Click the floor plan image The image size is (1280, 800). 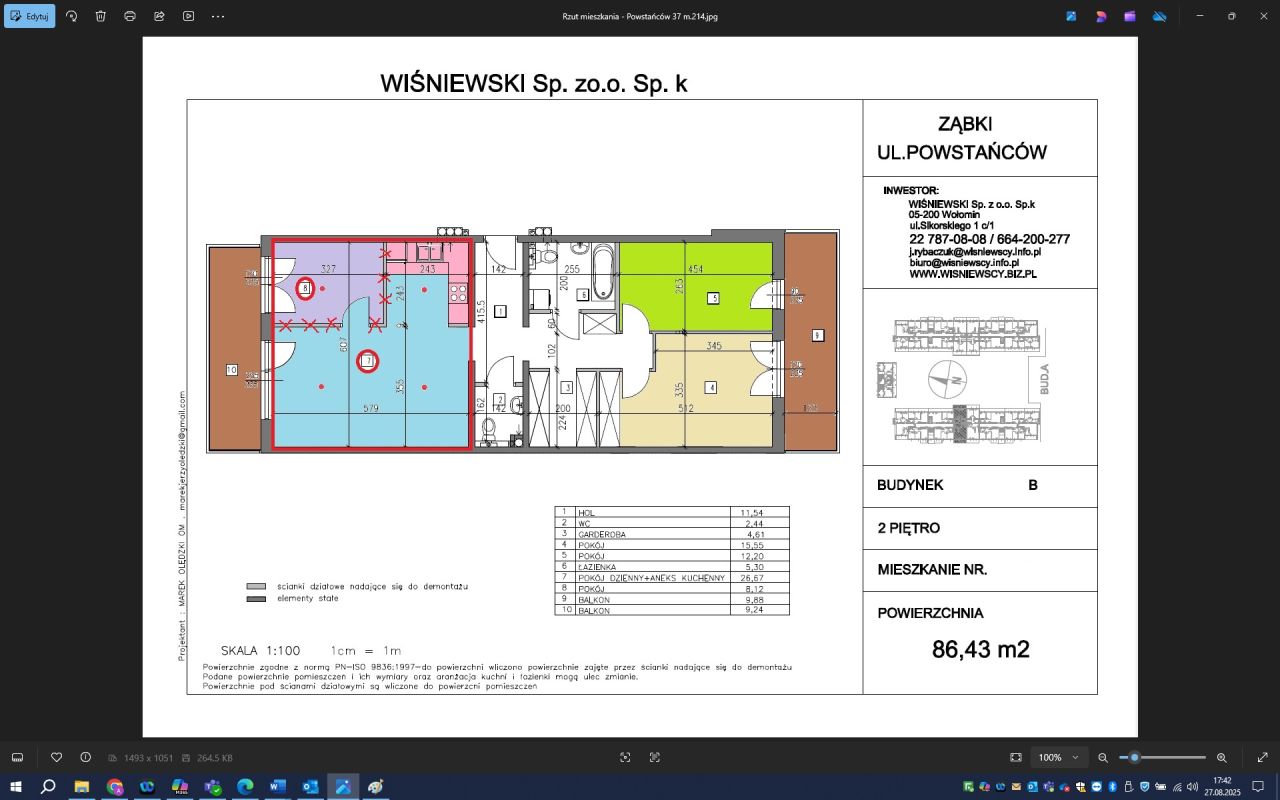tap(640, 387)
